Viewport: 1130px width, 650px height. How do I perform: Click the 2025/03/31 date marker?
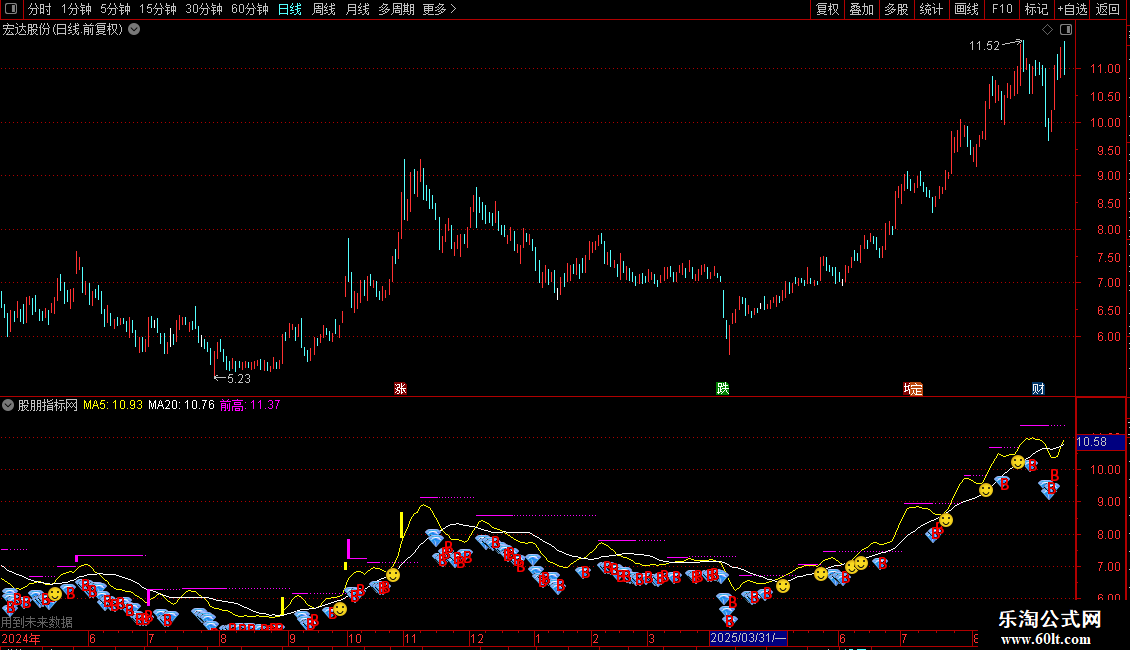pyautogui.click(x=748, y=638)
